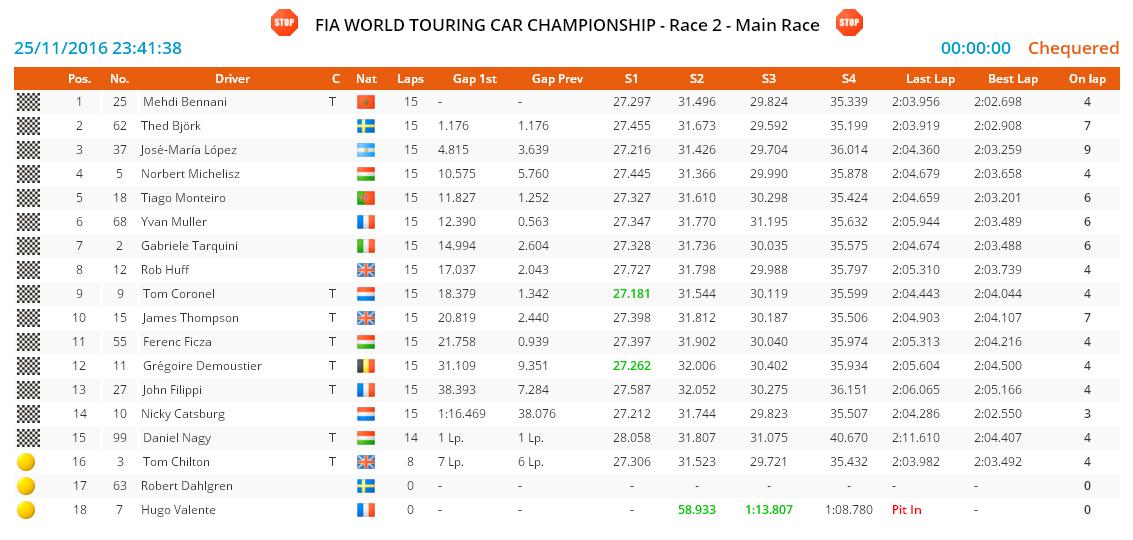Click Mehdi Bennani's chequered flag icon
The width and height of the screenshot is (1133, 540).
pos(27,102)
